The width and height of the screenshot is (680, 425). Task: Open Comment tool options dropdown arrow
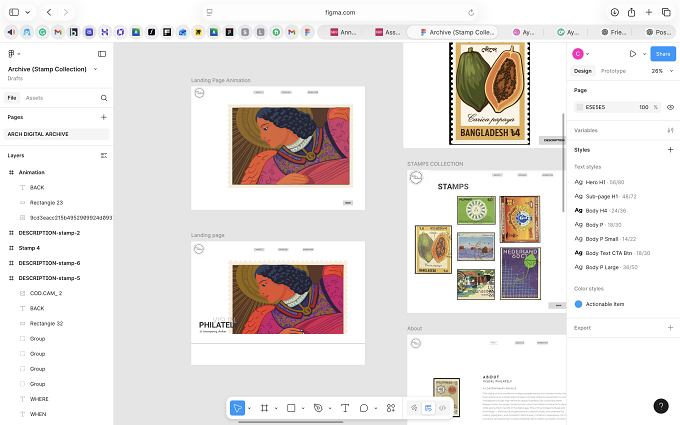(x=376, y=408)
